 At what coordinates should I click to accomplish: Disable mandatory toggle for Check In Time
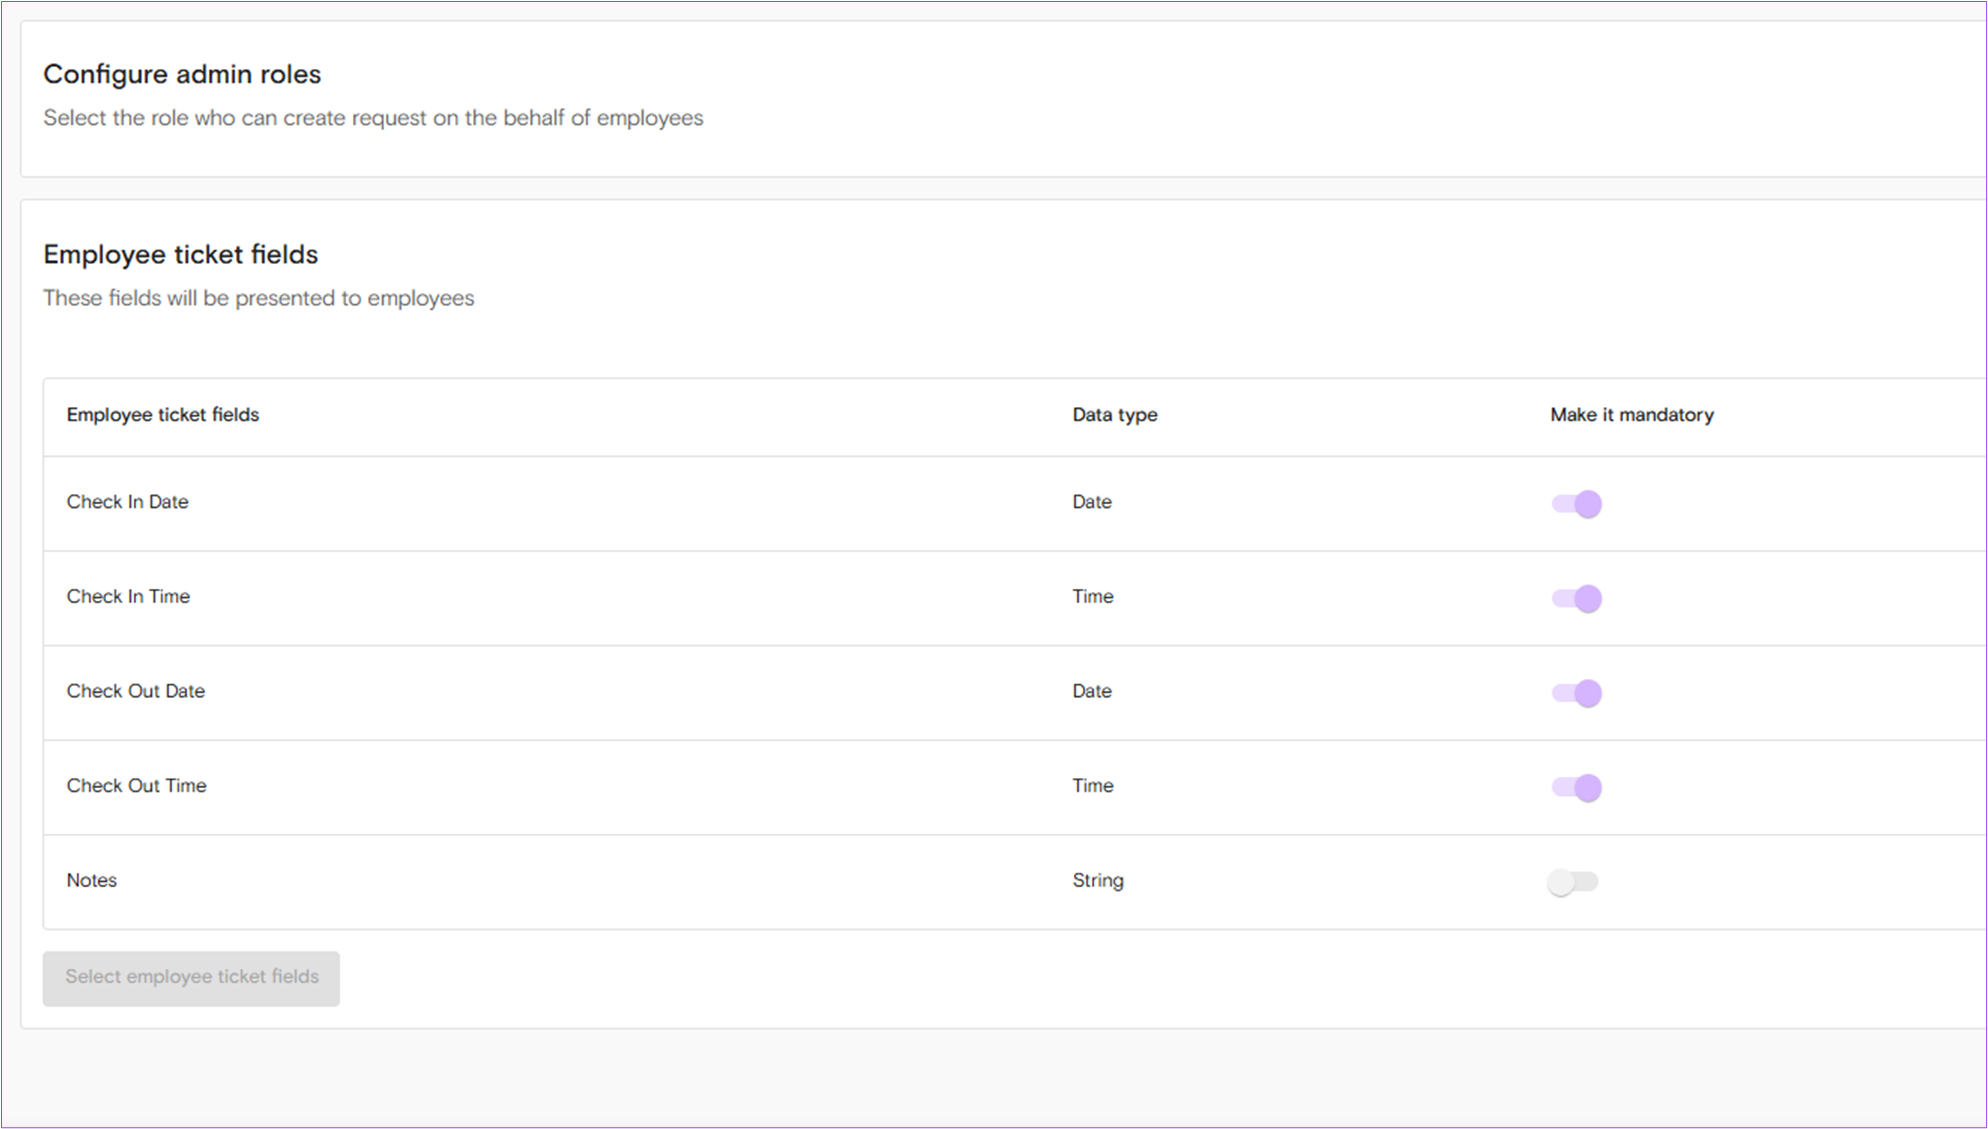pos(1576,599)
